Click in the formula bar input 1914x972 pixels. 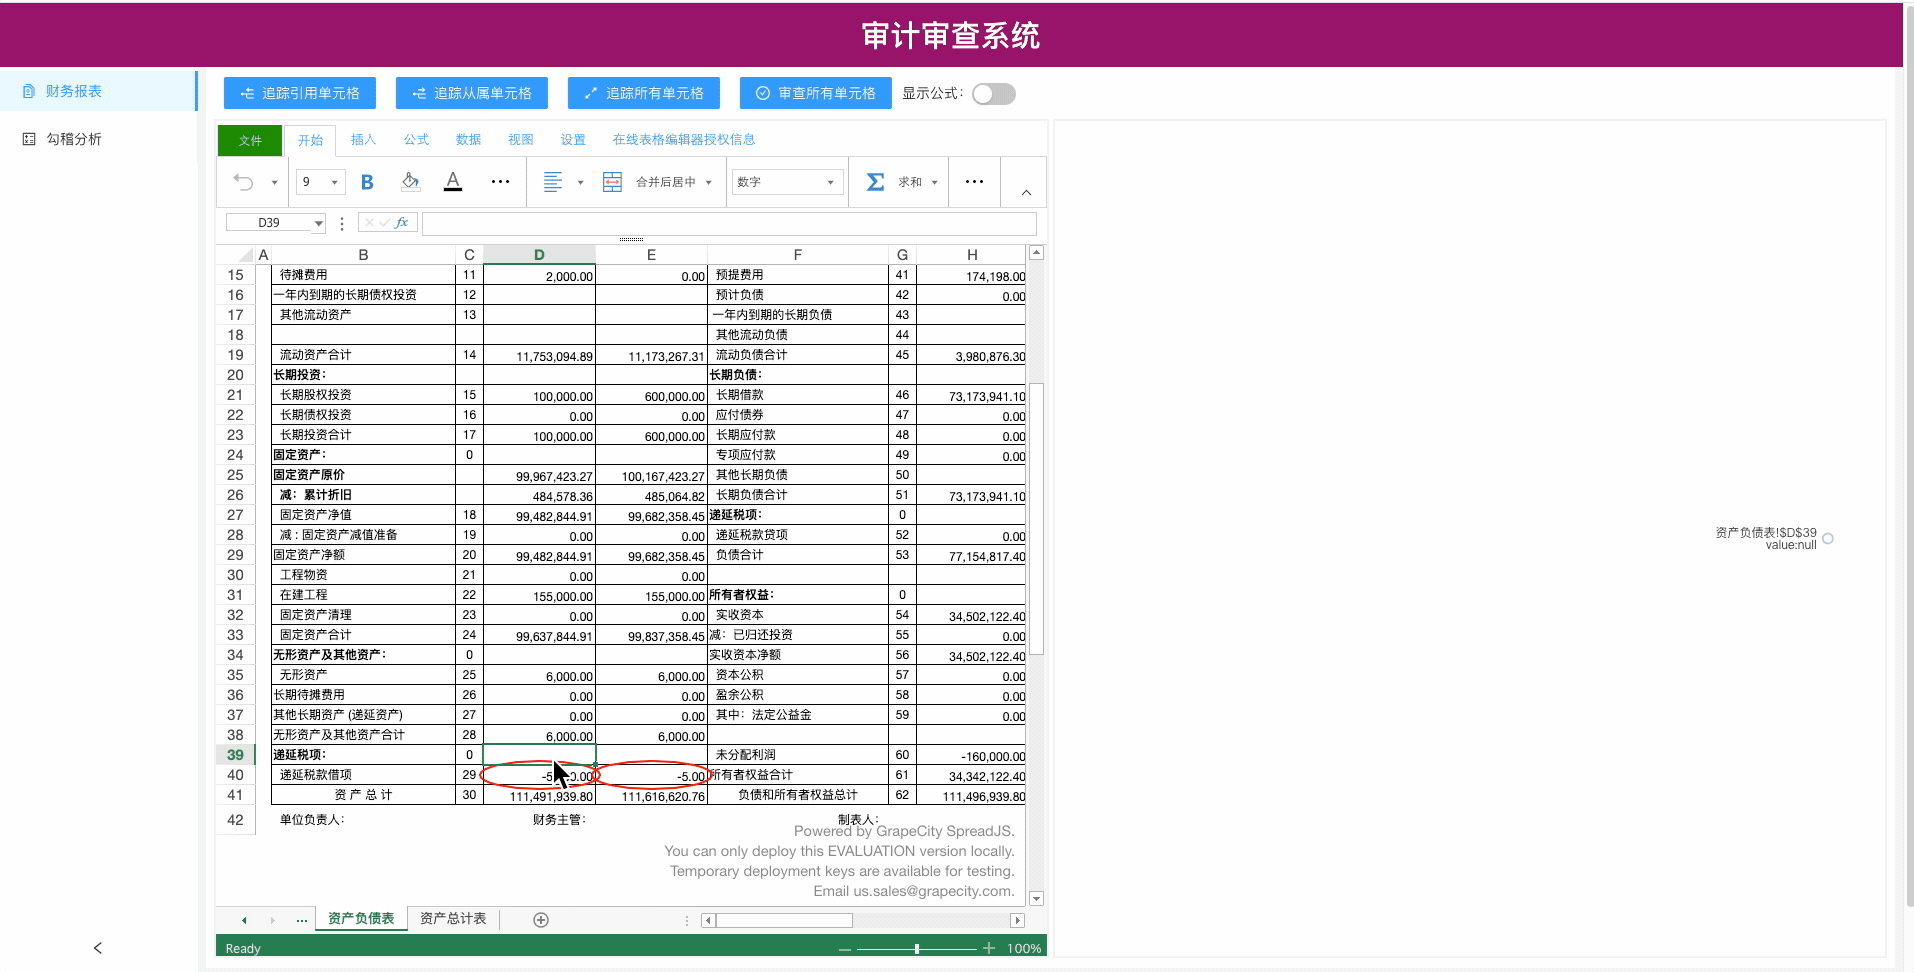[x=729, y=224]
